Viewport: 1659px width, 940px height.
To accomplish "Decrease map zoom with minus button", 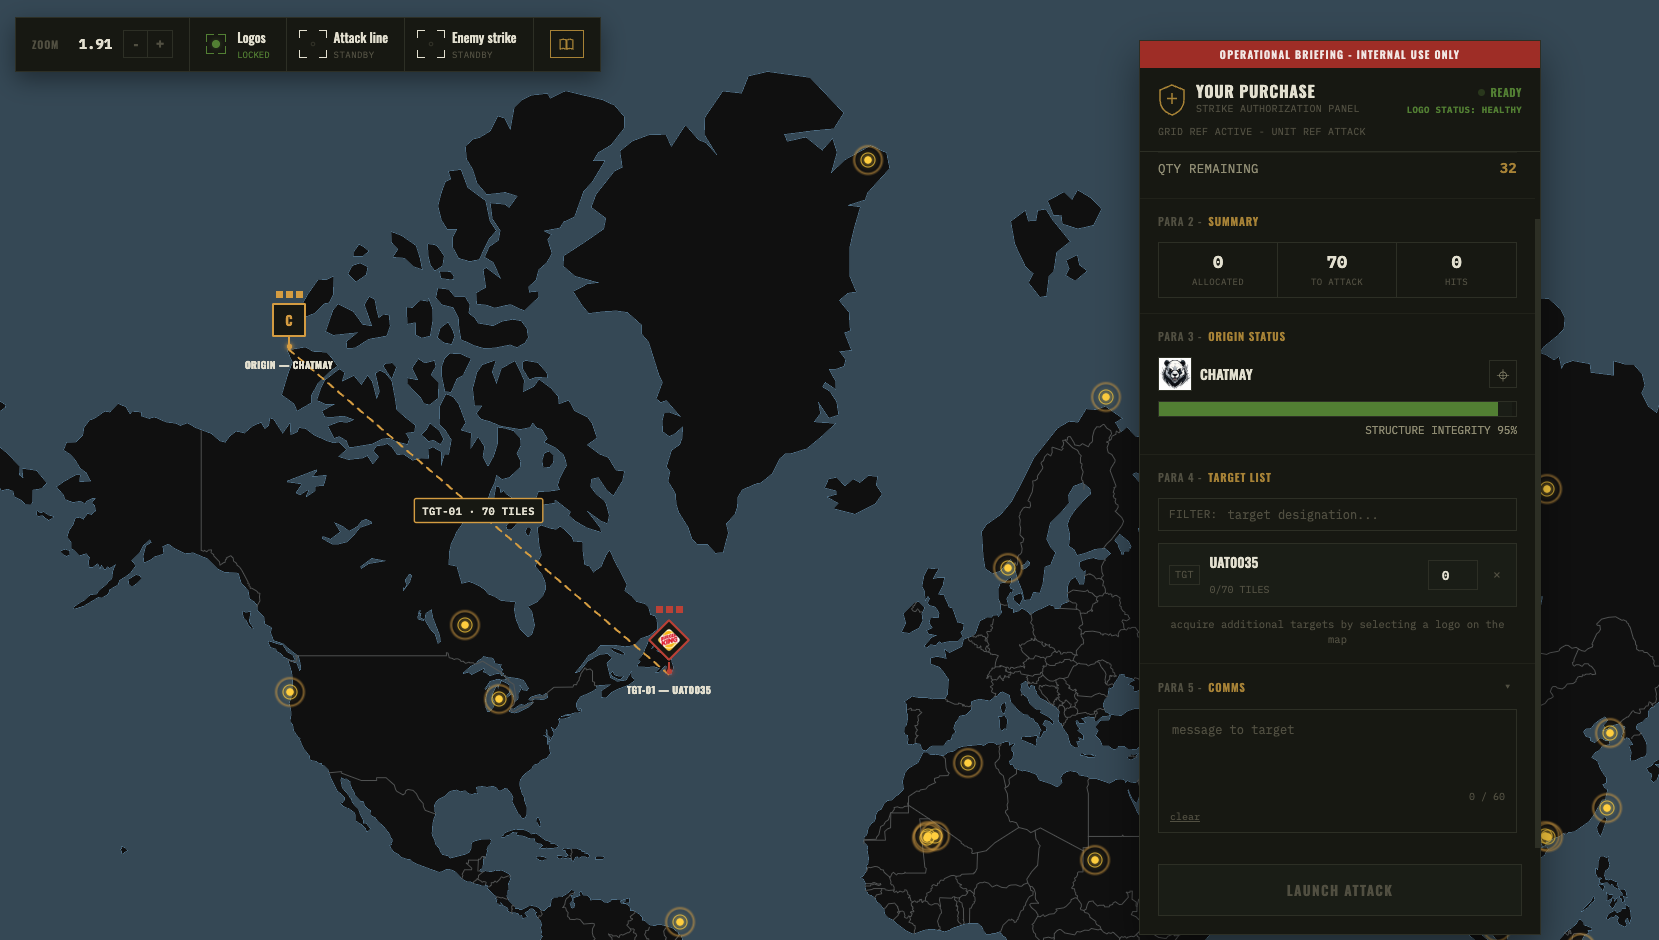I will click(x=136, y=44).
